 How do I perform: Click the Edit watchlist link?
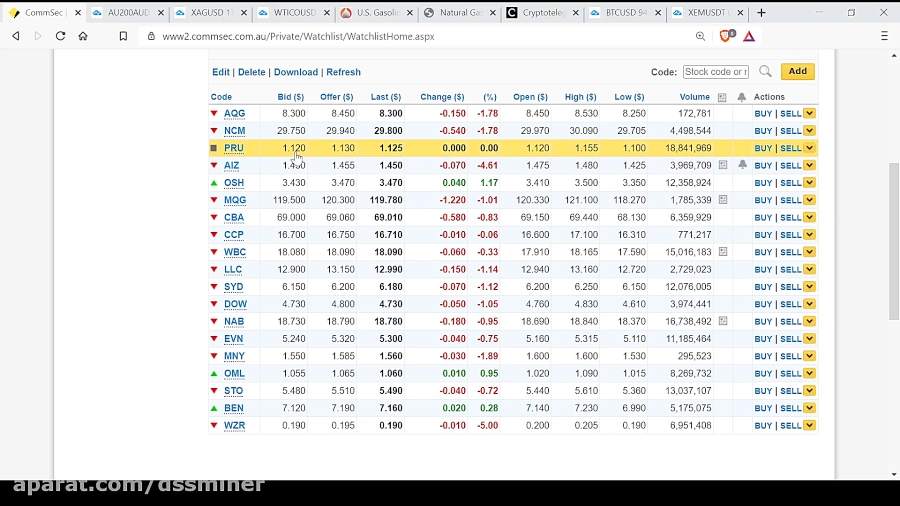(220, 72)
